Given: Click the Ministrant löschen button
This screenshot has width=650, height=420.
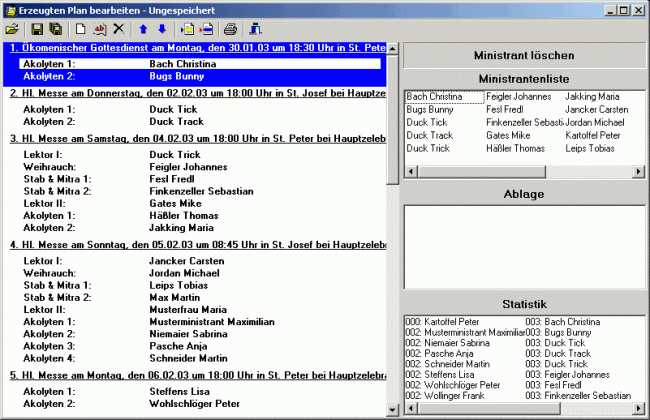Looking at the screenshot, I should click(524, 55).
